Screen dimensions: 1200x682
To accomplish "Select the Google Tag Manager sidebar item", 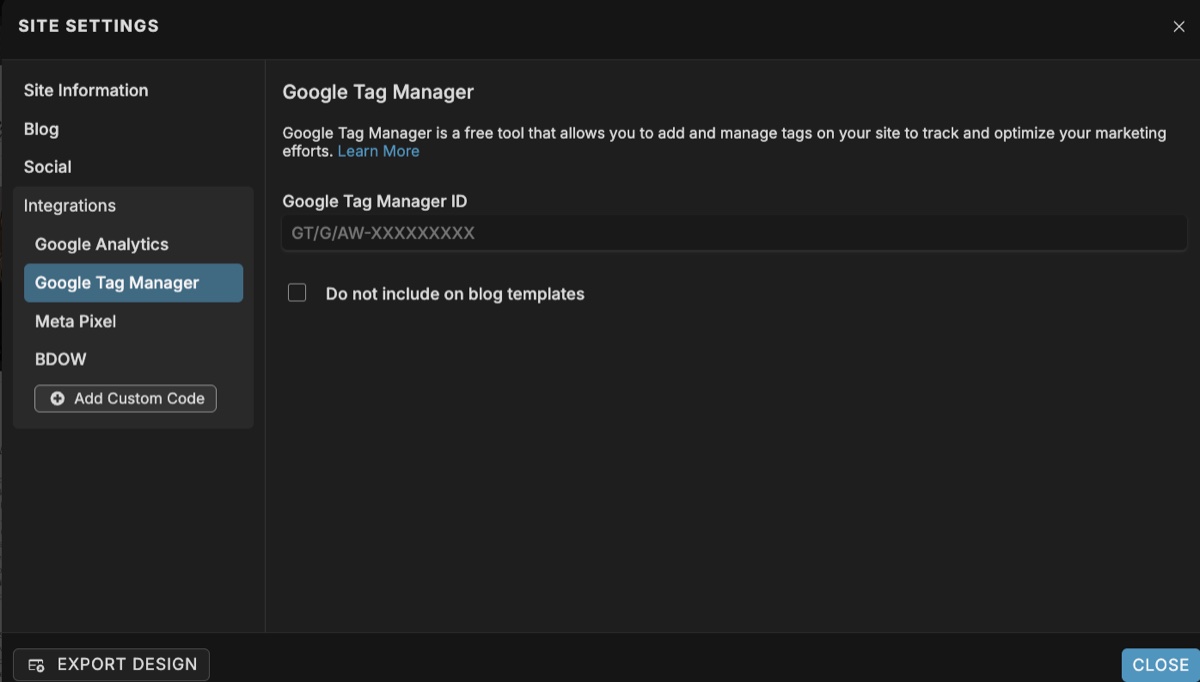I will pos(133,283).
